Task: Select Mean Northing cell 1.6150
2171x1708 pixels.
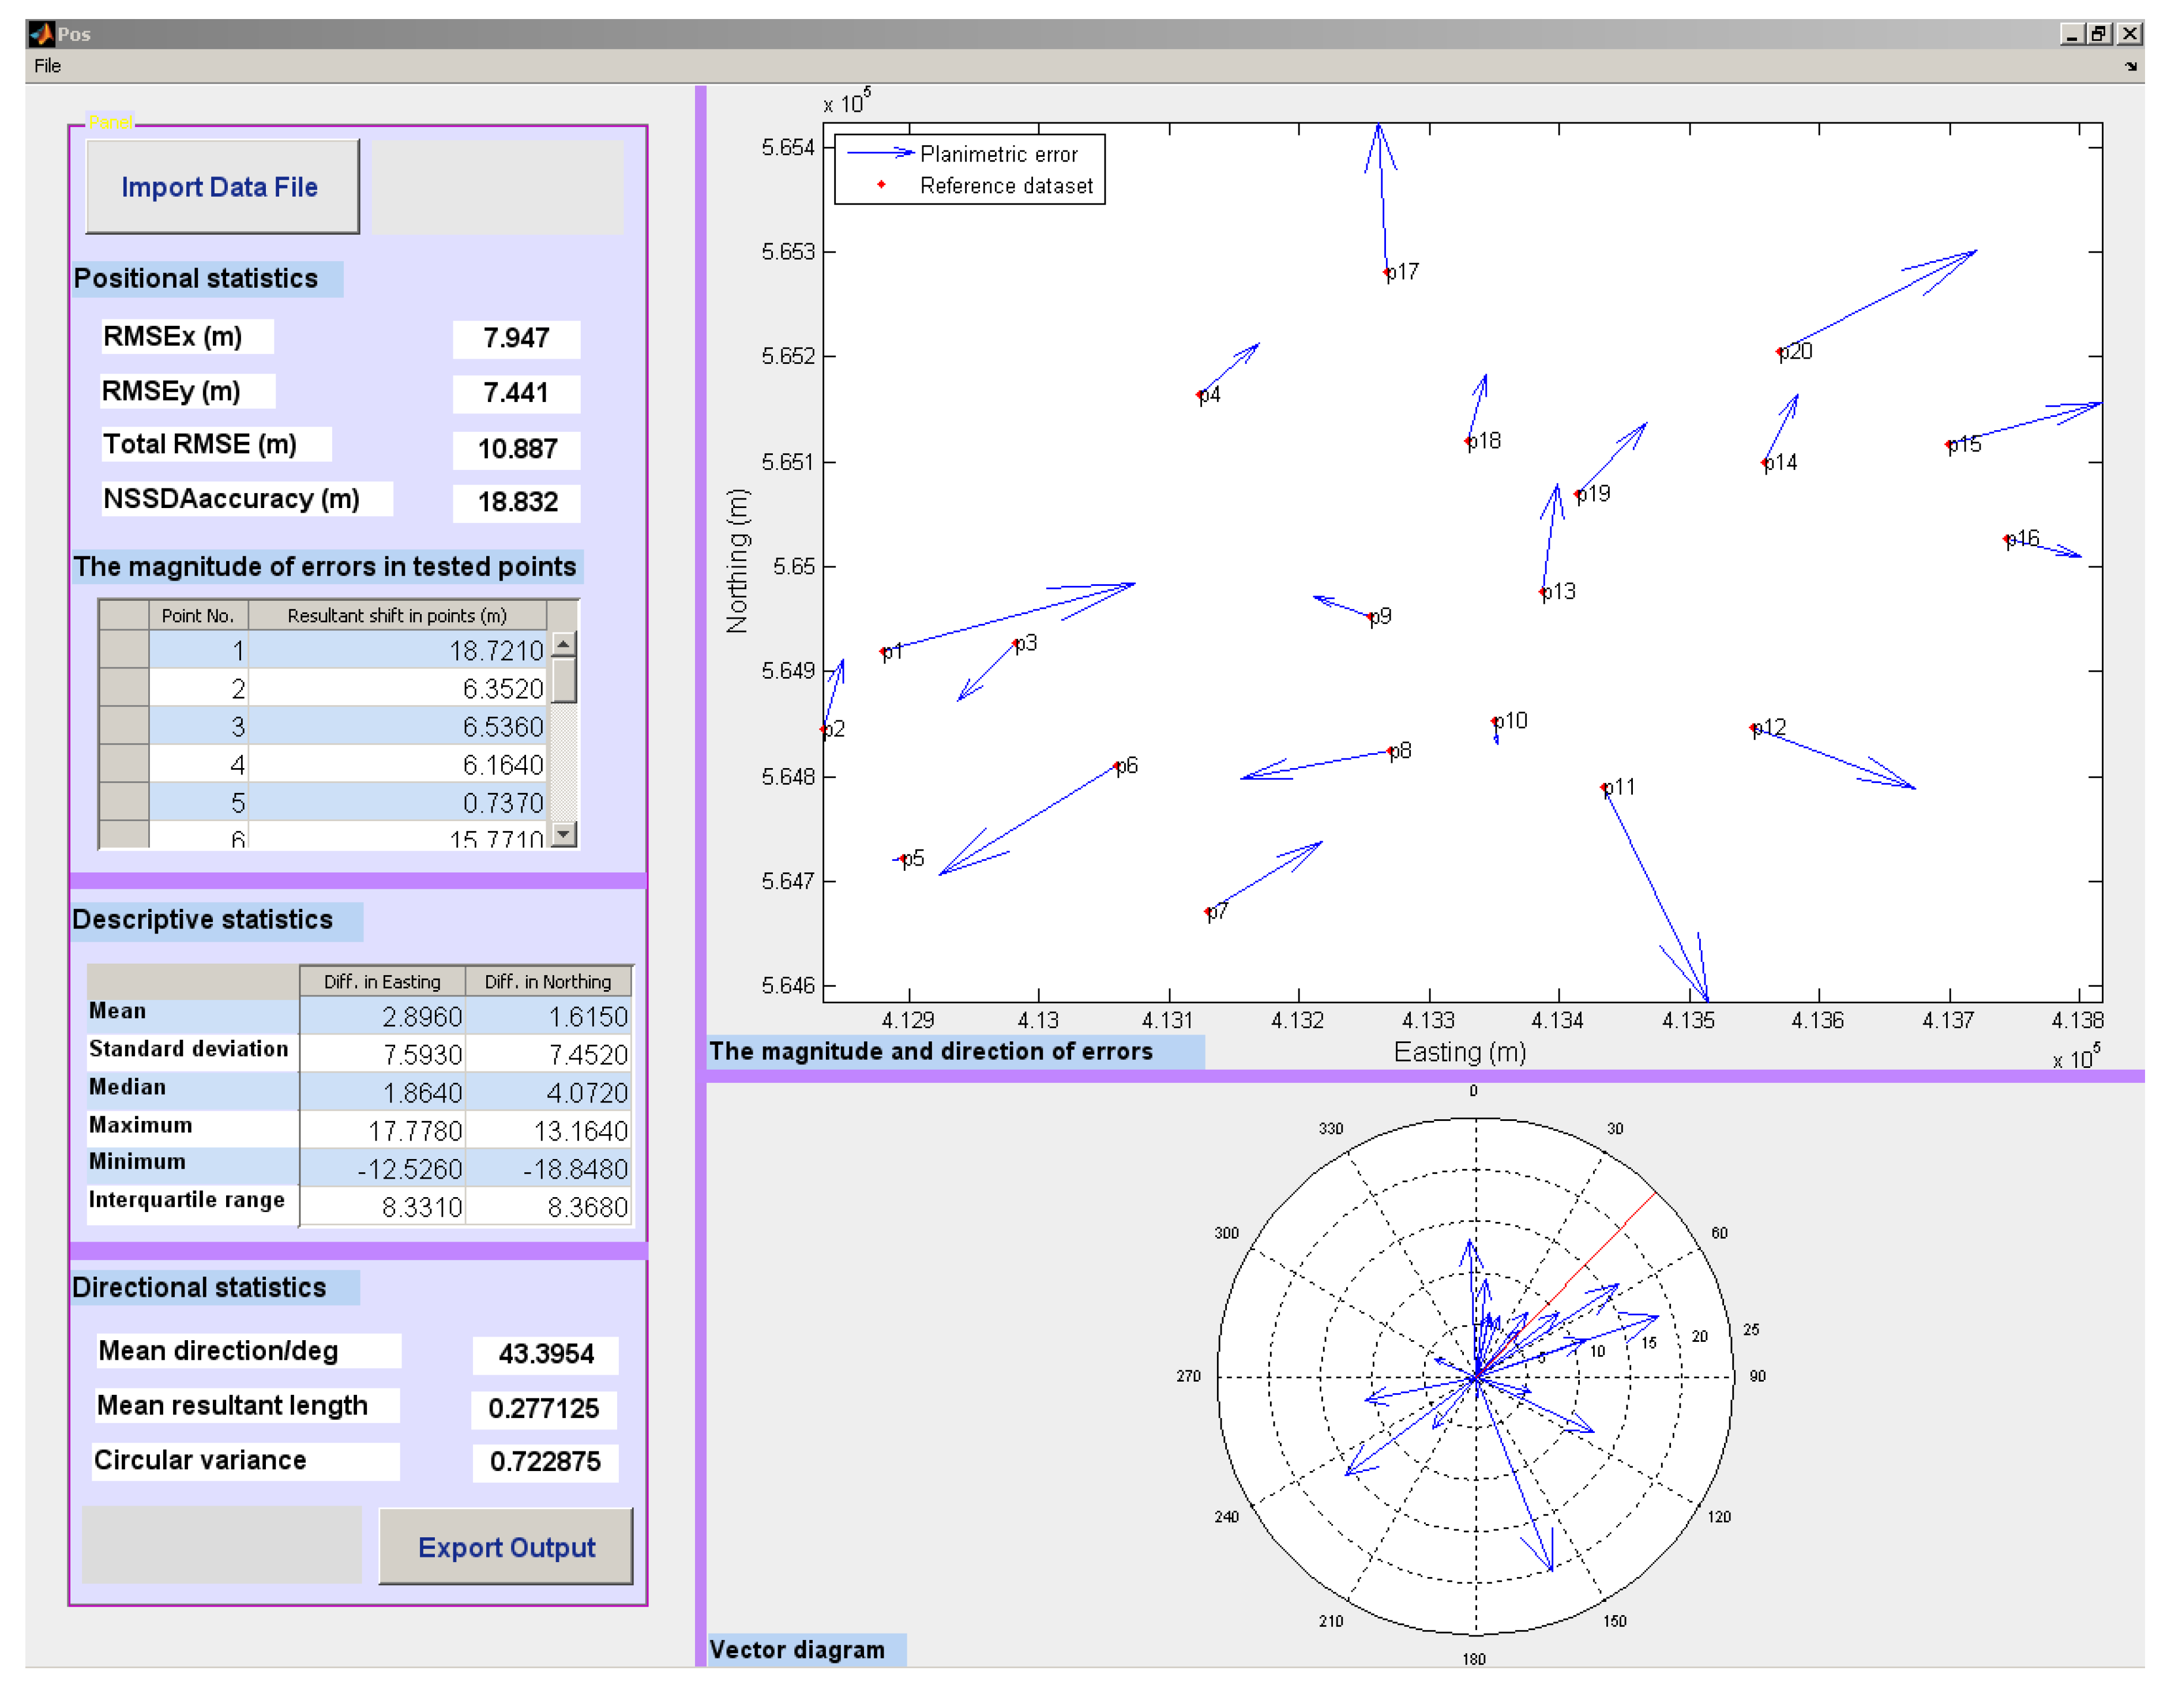Action: point(548,1016)
